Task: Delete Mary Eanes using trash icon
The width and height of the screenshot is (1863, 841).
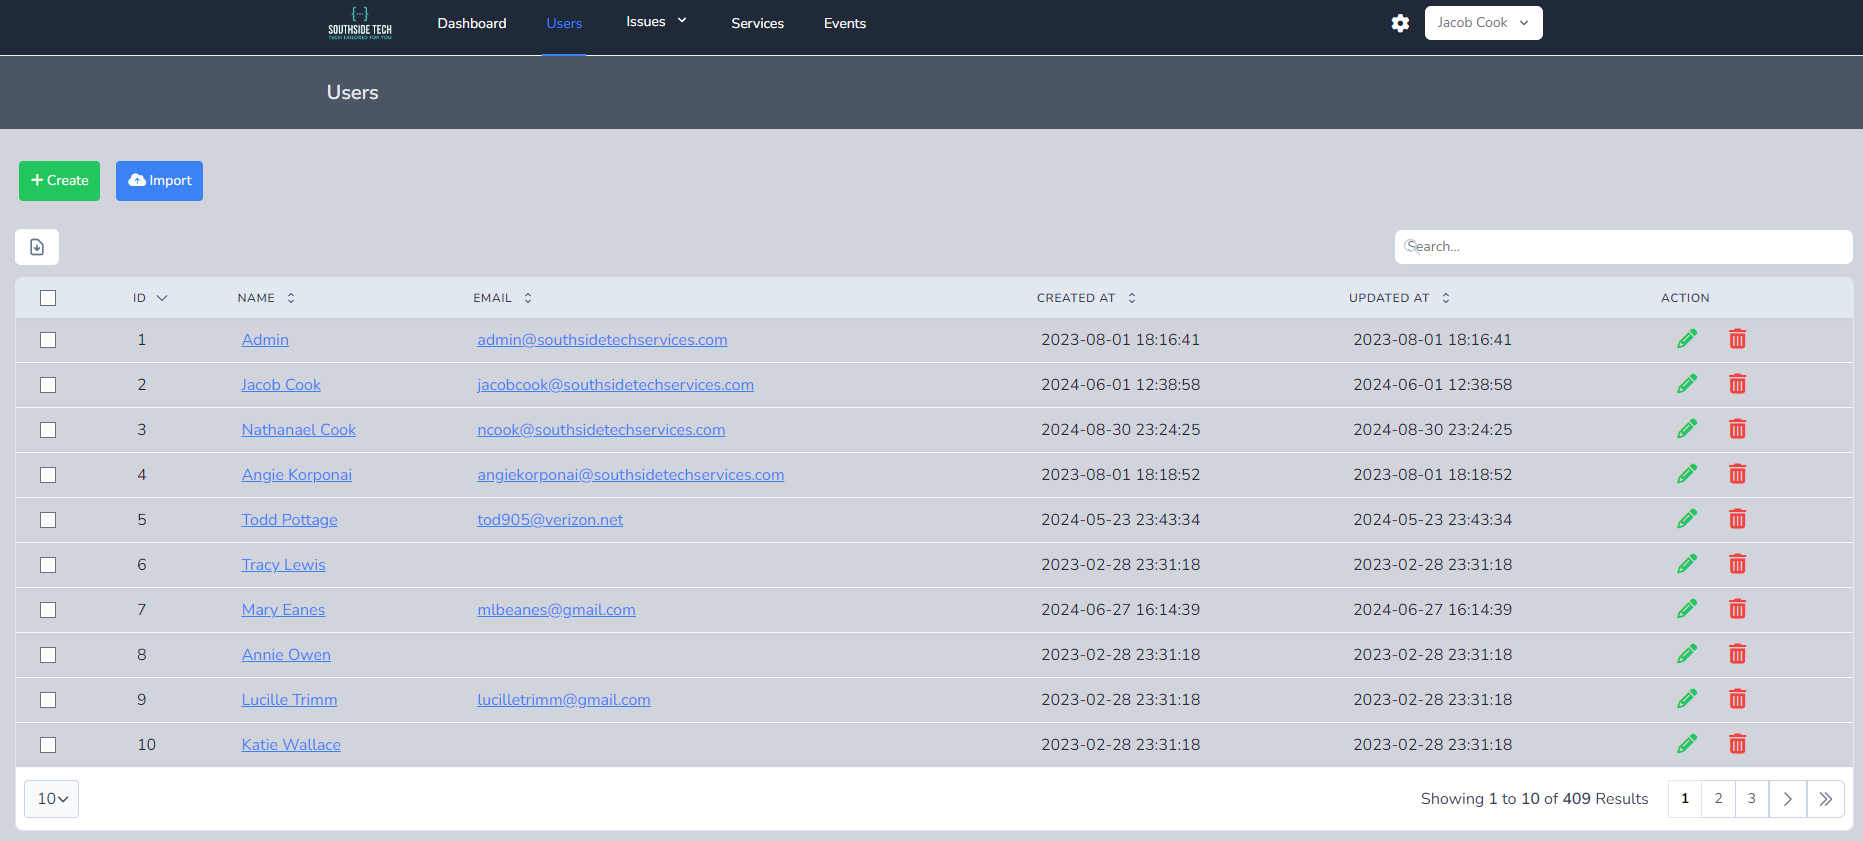Action: click(x=1737, y=610)
